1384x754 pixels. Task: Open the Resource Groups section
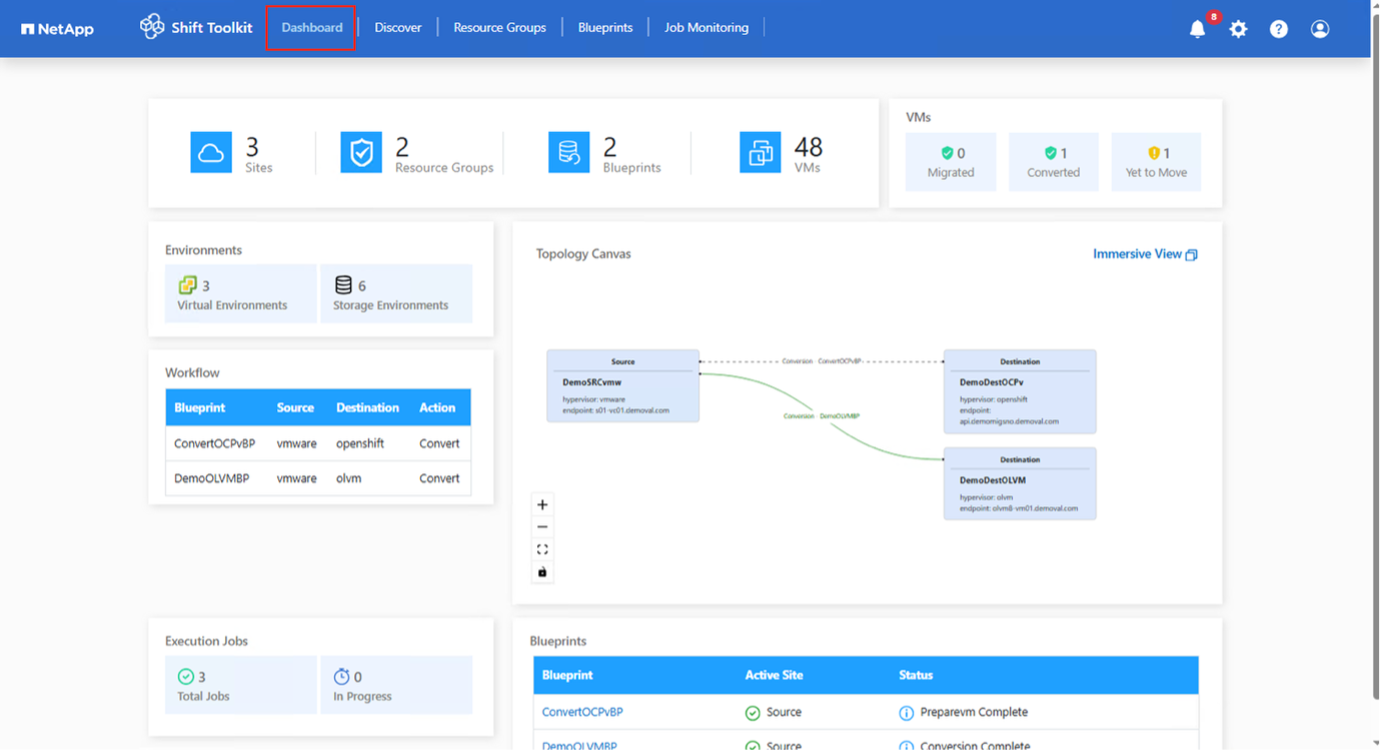pyautogui.click(x=499, y=27)
